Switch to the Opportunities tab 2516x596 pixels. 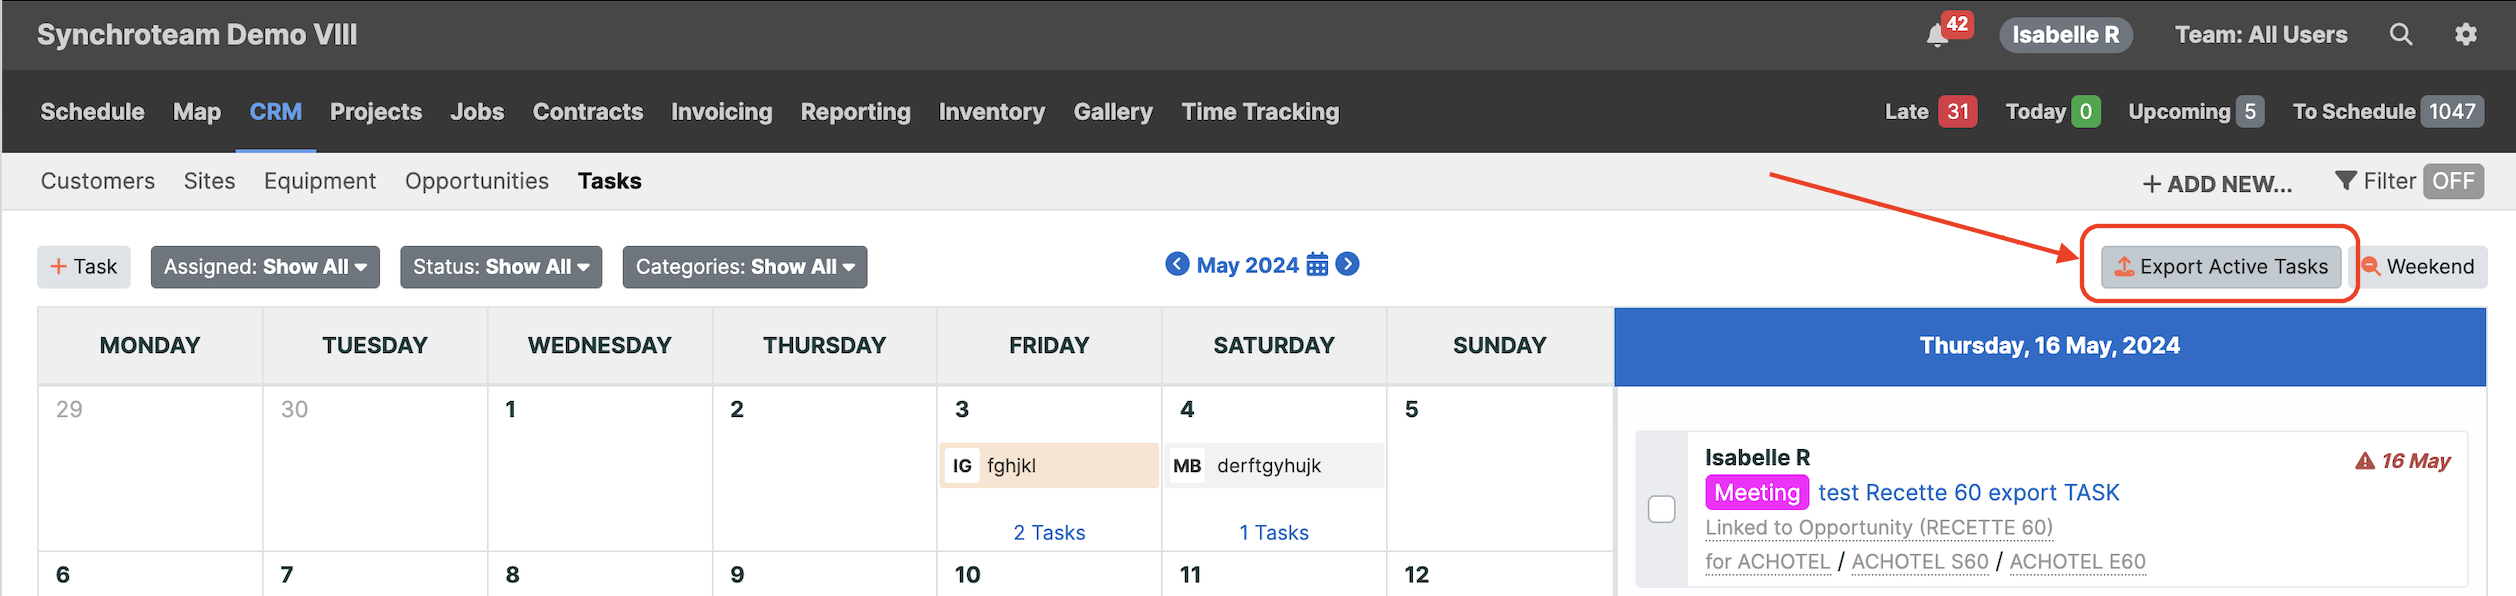click(477, 181)
